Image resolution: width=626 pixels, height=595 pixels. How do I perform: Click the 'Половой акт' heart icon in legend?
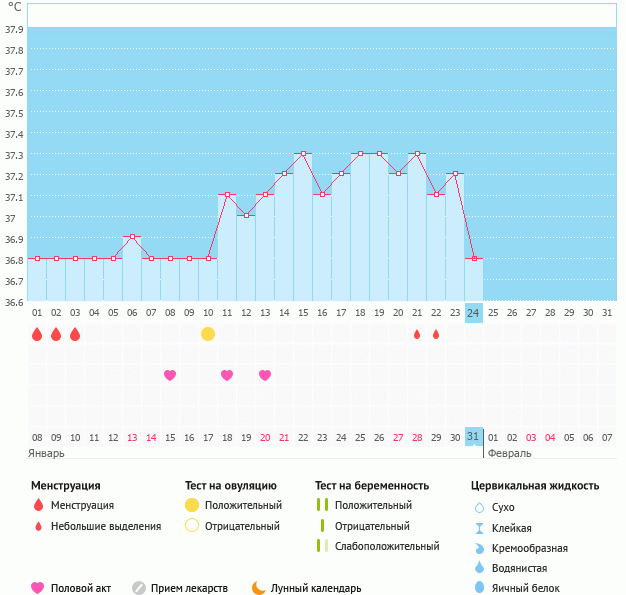(38, 588)
